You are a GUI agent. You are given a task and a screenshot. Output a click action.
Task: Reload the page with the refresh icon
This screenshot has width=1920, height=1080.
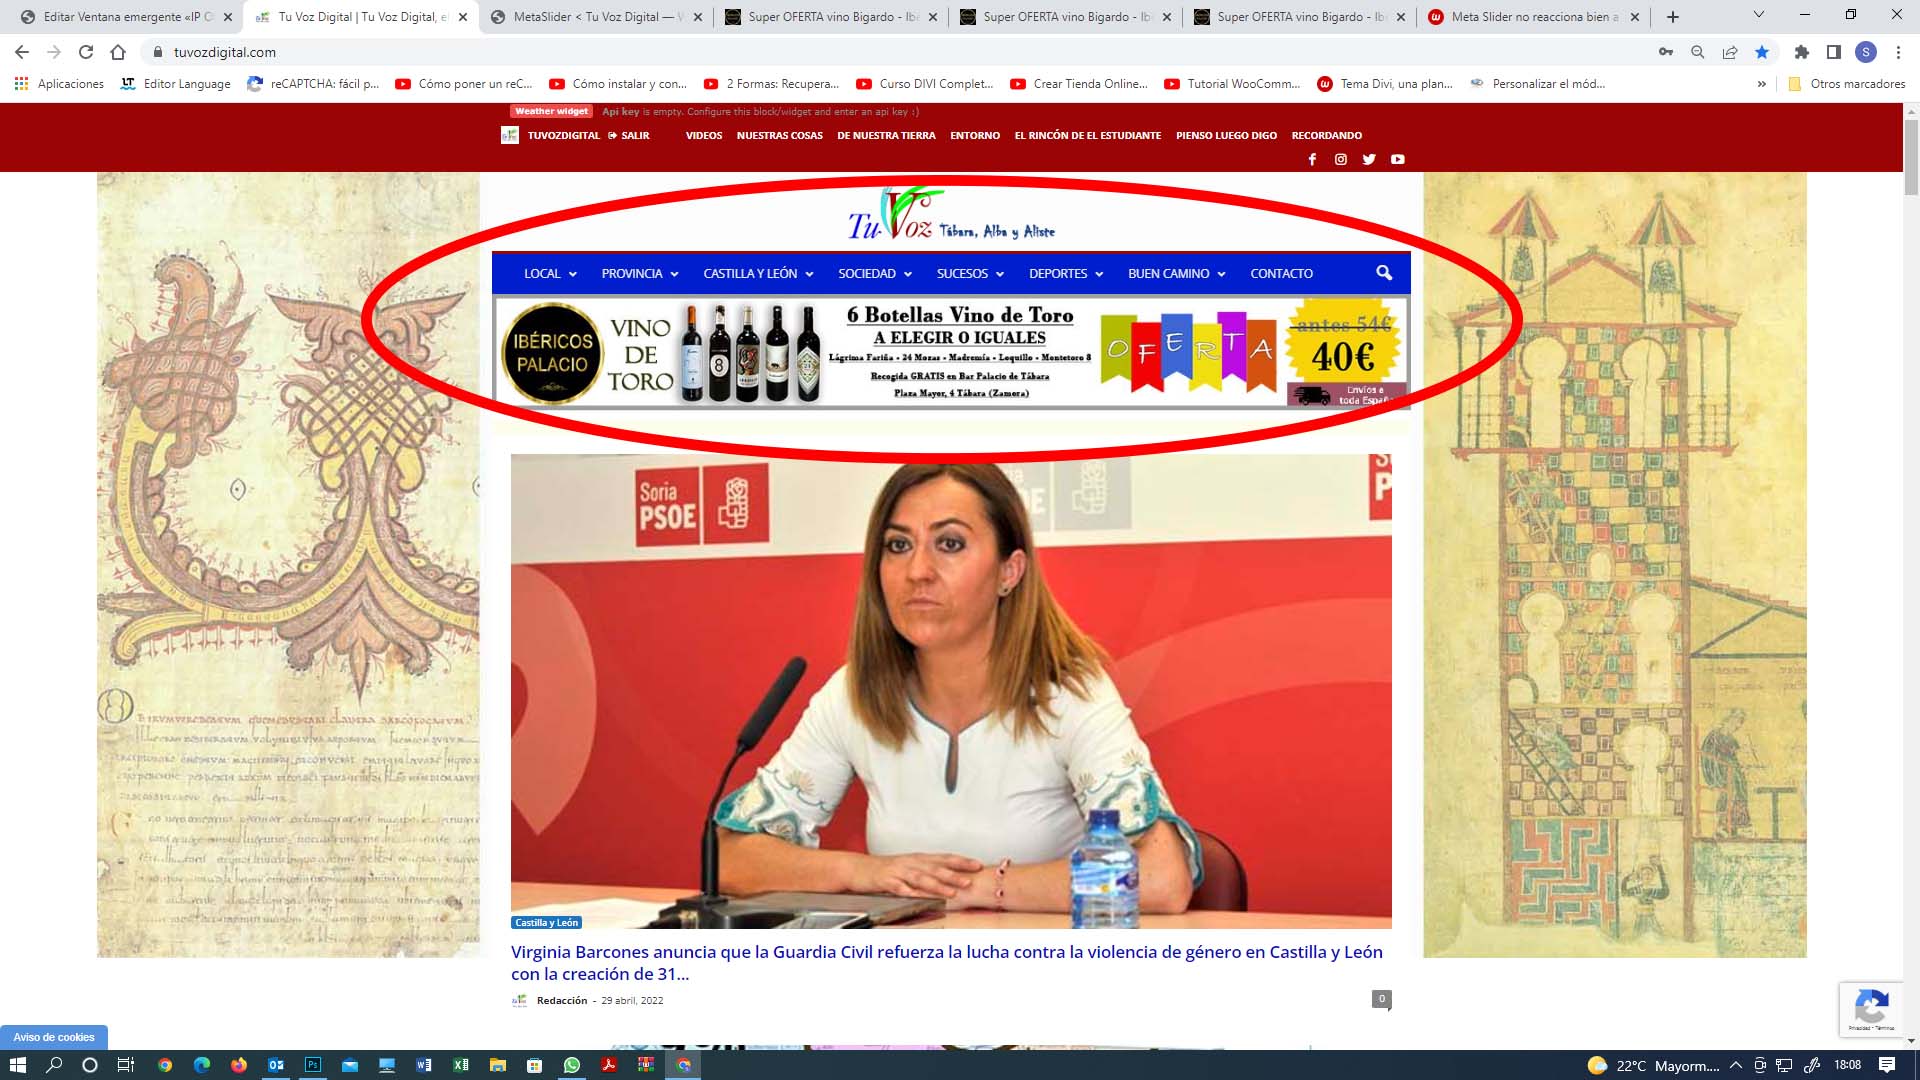tap(86, 52)
